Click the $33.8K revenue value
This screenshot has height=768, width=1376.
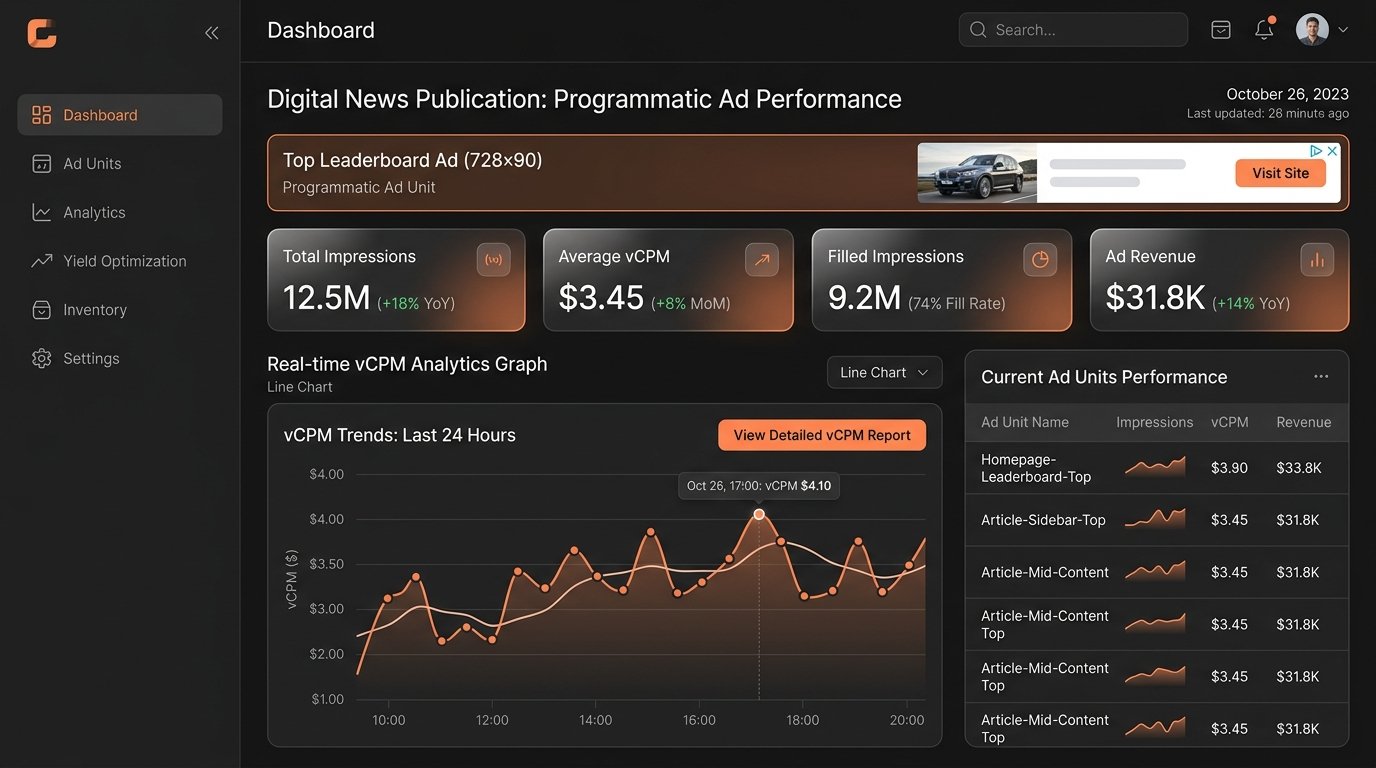[x=1299, y=468]
